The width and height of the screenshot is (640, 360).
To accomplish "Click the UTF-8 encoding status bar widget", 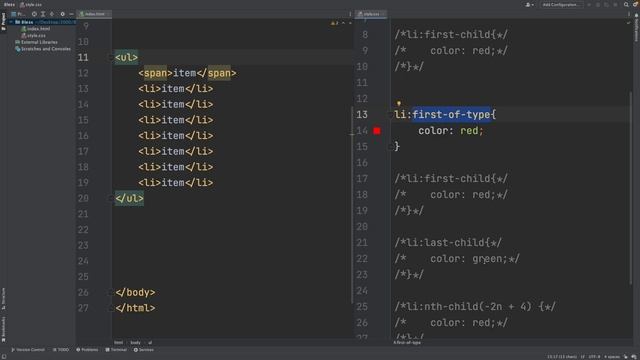I will point(594,357).
